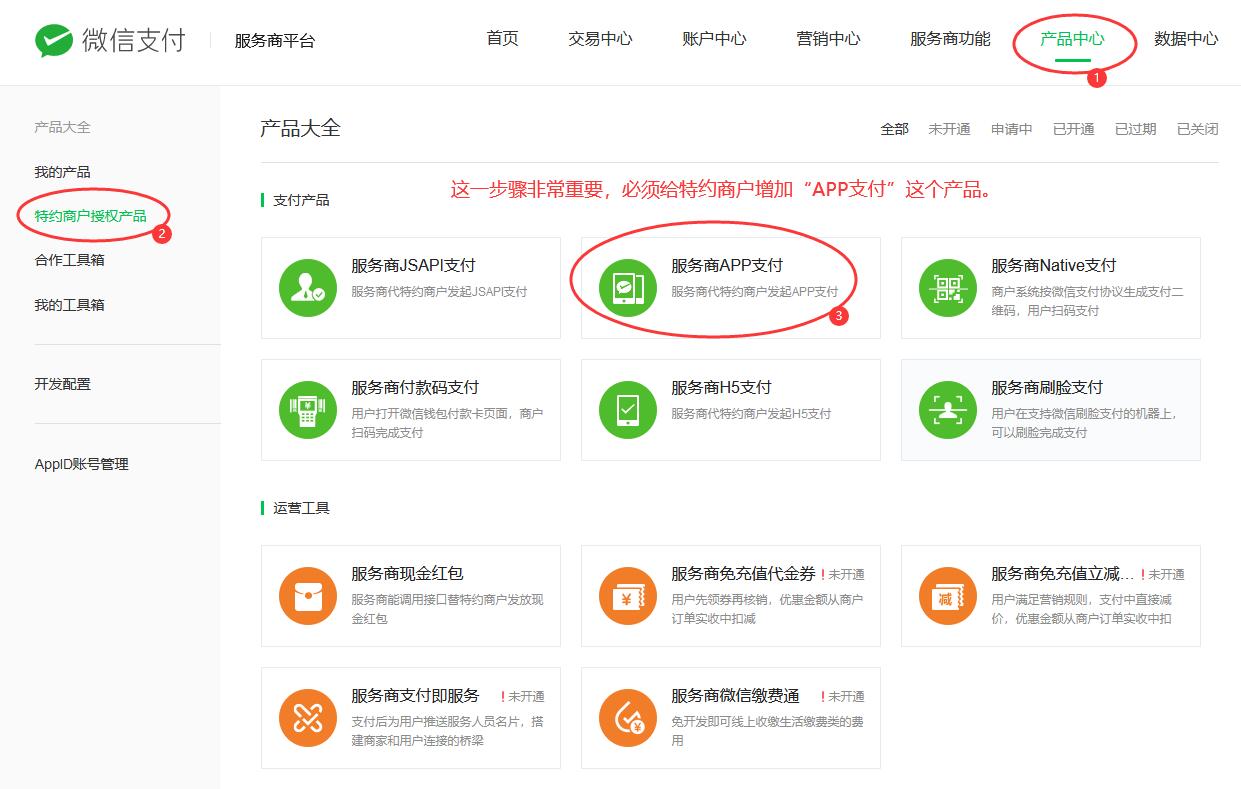
Task: Show 全部 products filter
Action: (894, 129)
